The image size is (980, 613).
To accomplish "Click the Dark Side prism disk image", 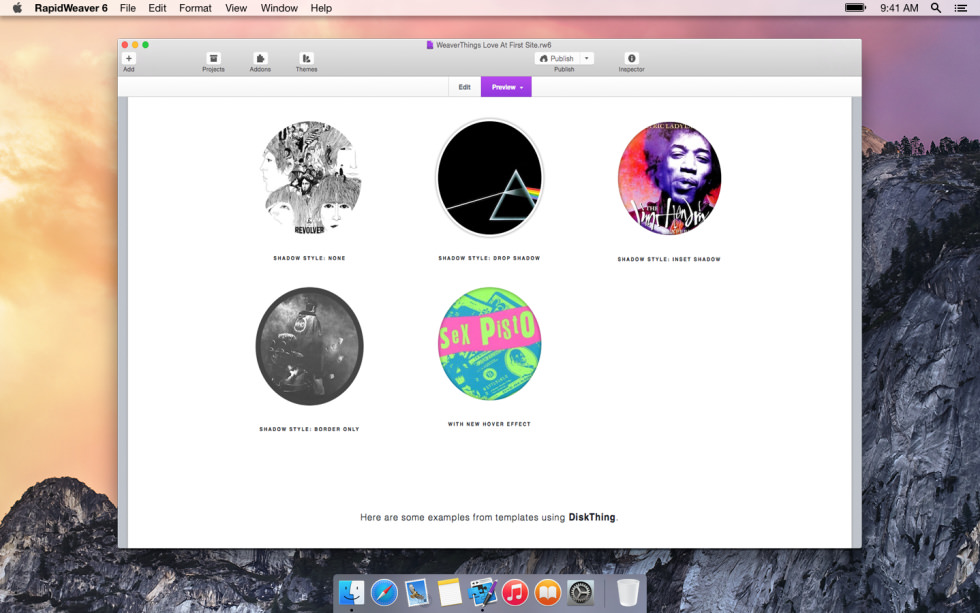I will tap(489, 178).
